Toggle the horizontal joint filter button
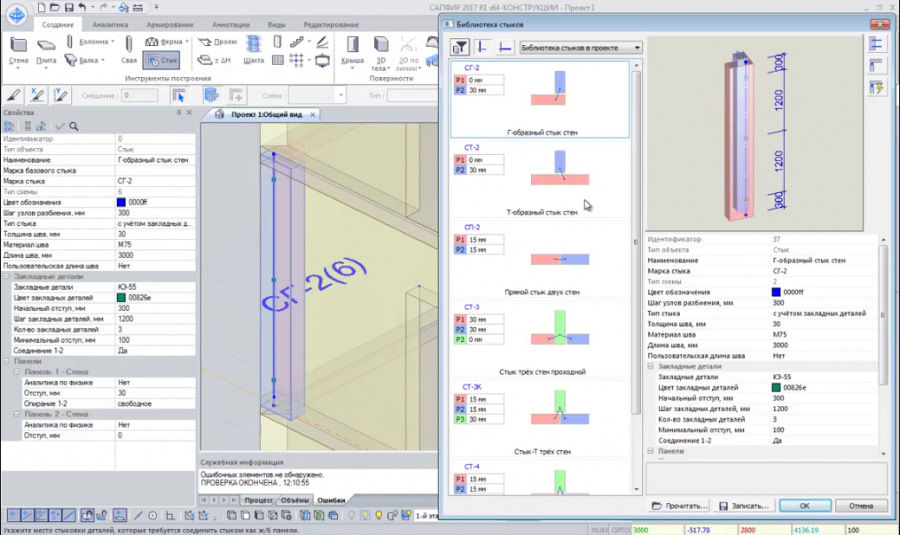The image size is (900, 535). click(x=504, y=47)
